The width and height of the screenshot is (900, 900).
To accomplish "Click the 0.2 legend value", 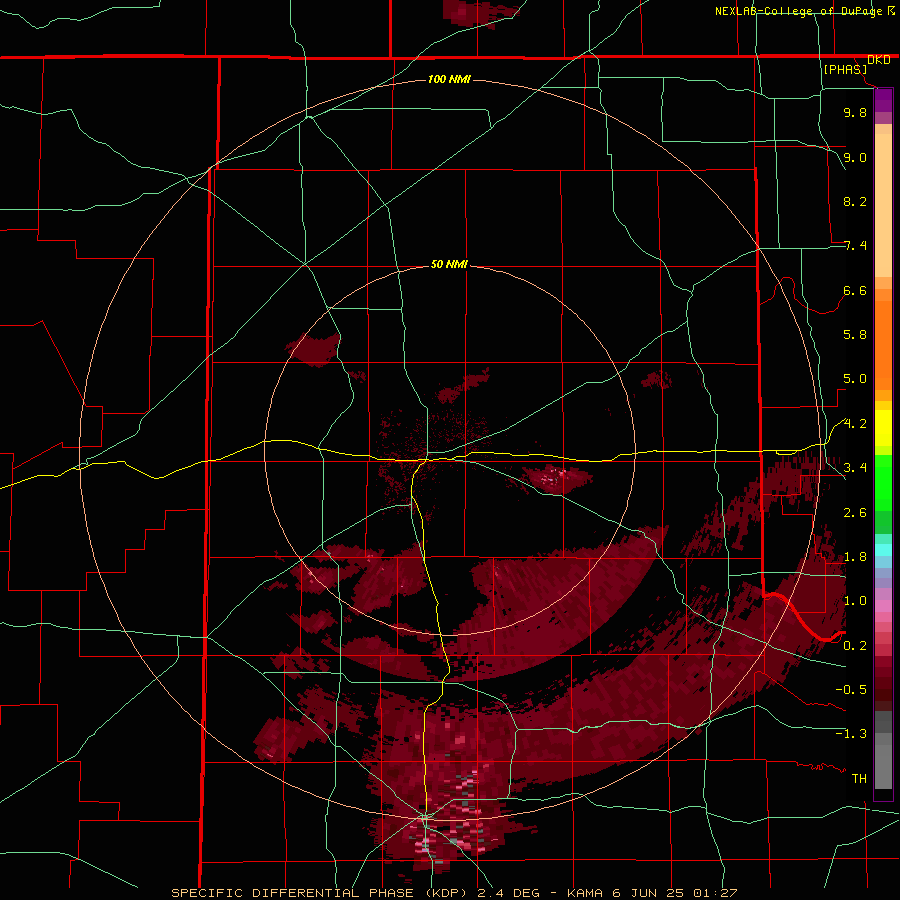I will (855, 646).
